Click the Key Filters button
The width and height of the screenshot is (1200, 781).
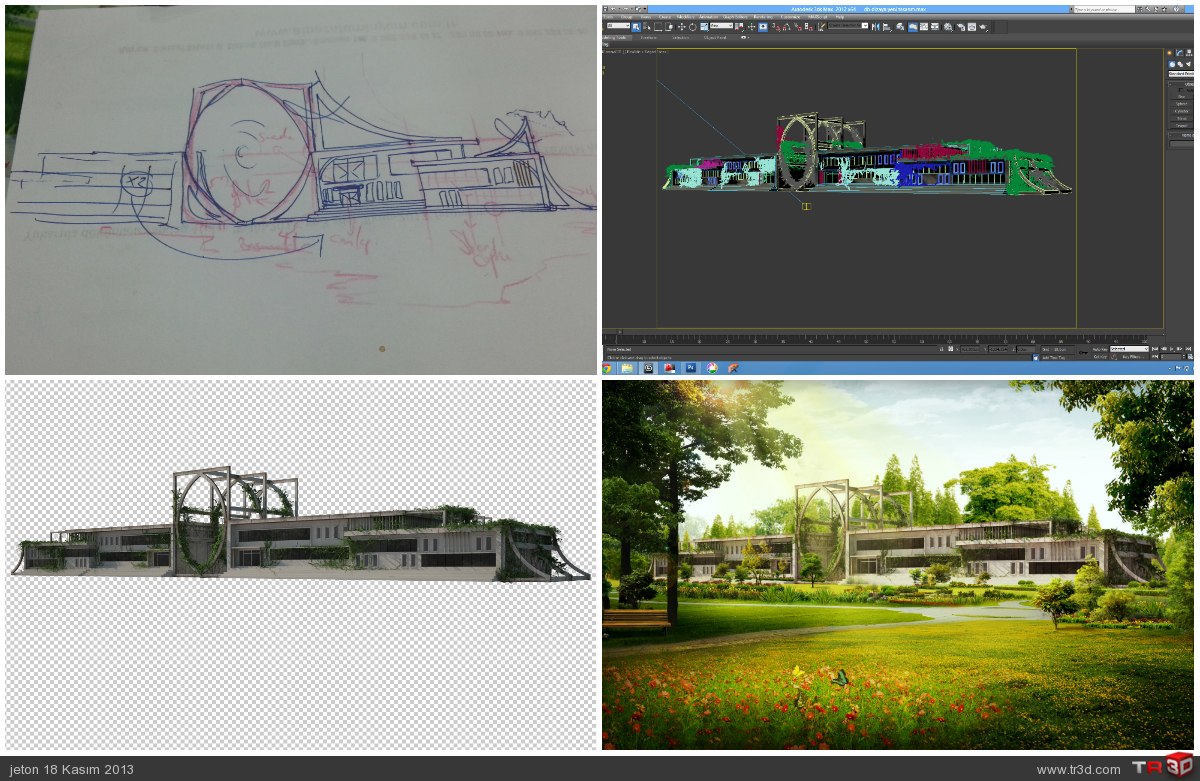pos(1133,357)
